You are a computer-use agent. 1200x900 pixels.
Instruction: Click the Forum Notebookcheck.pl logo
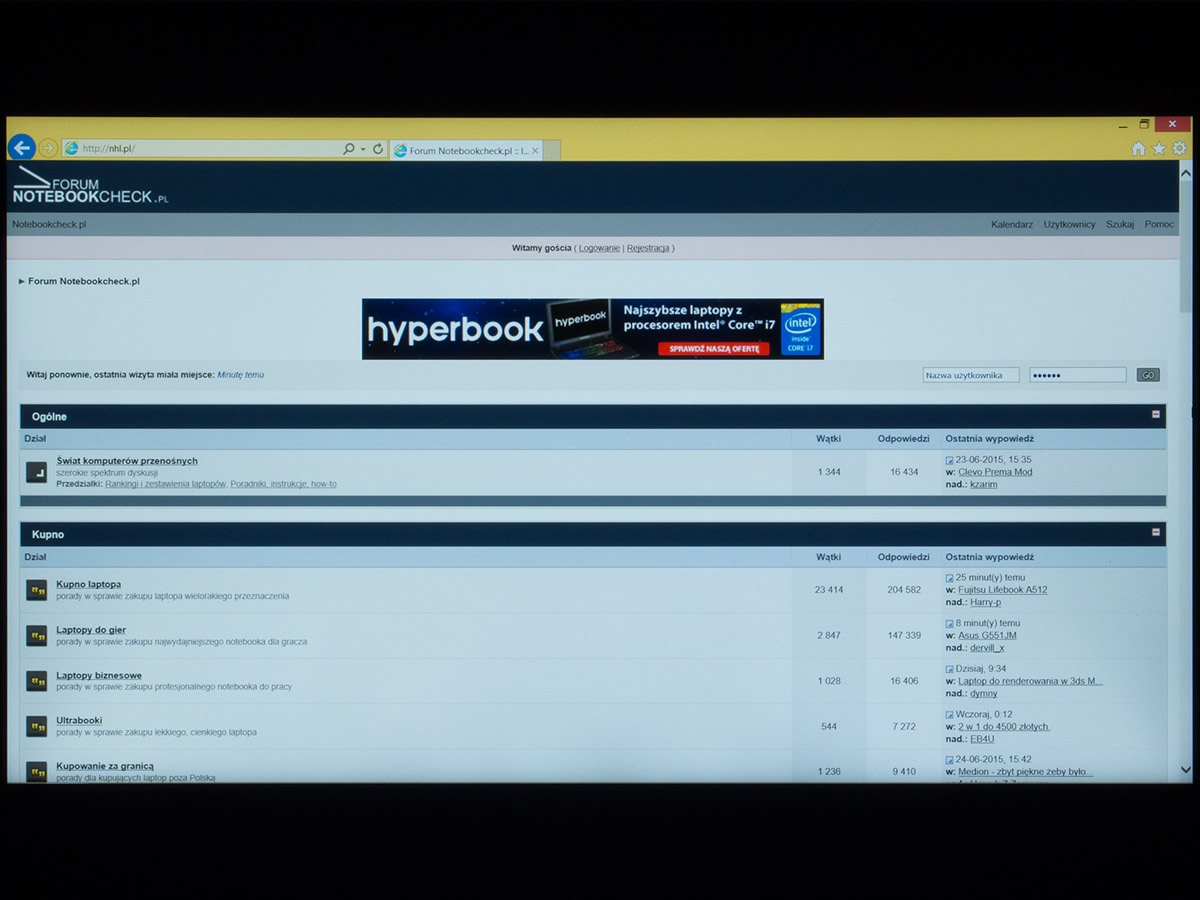coord(90,186)
